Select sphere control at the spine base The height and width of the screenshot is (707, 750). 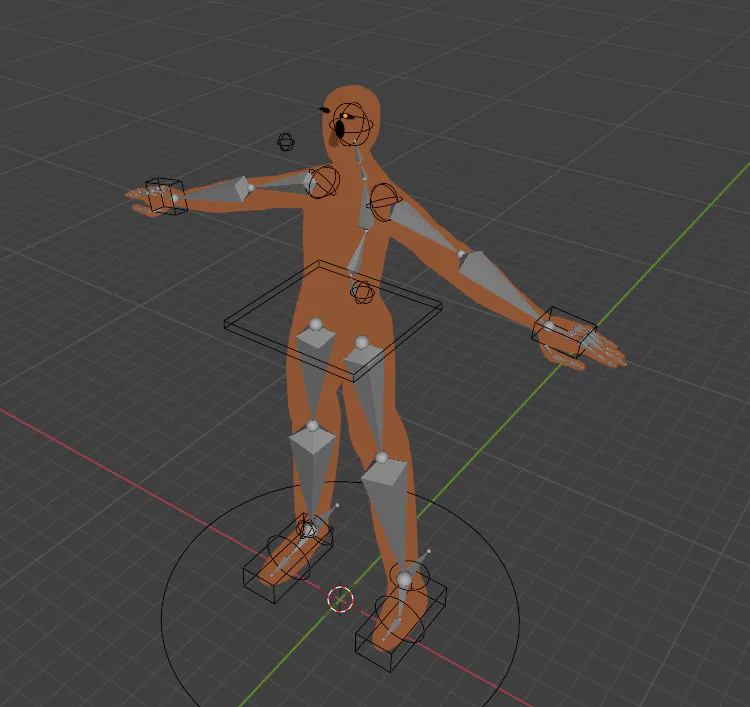point(362,292)
